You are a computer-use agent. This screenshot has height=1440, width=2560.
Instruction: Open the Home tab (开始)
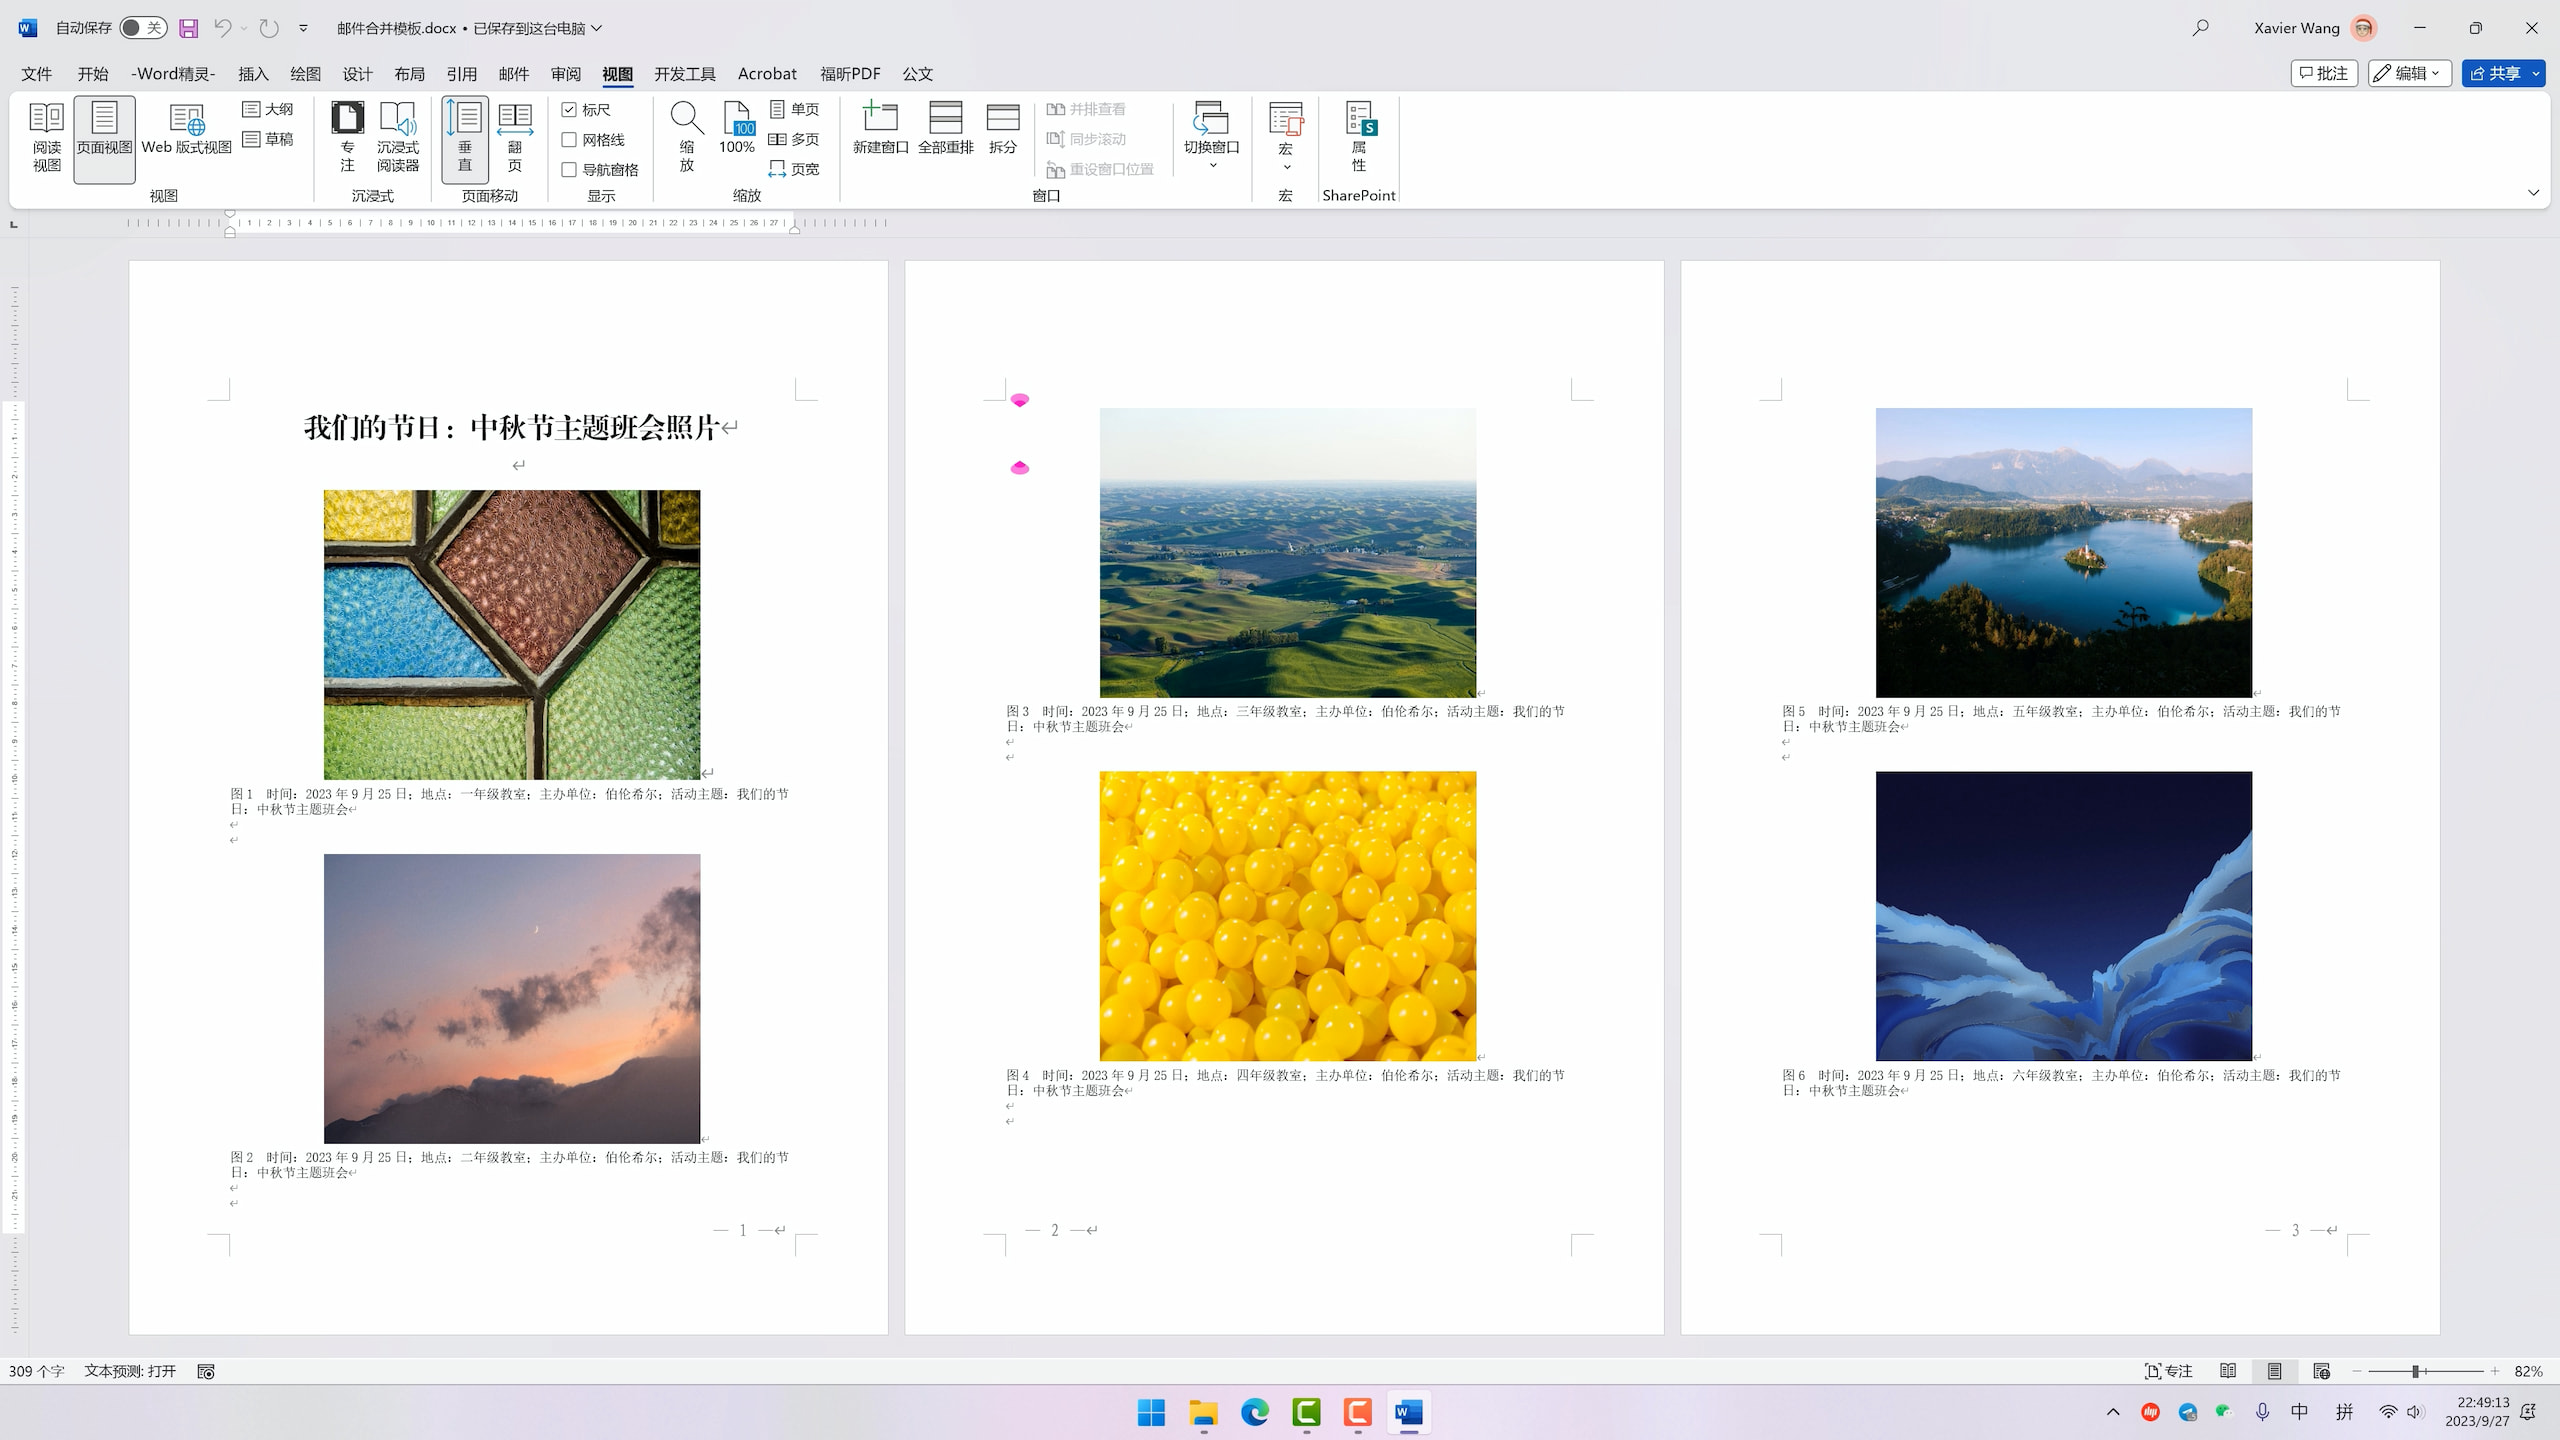pos(93,73)
